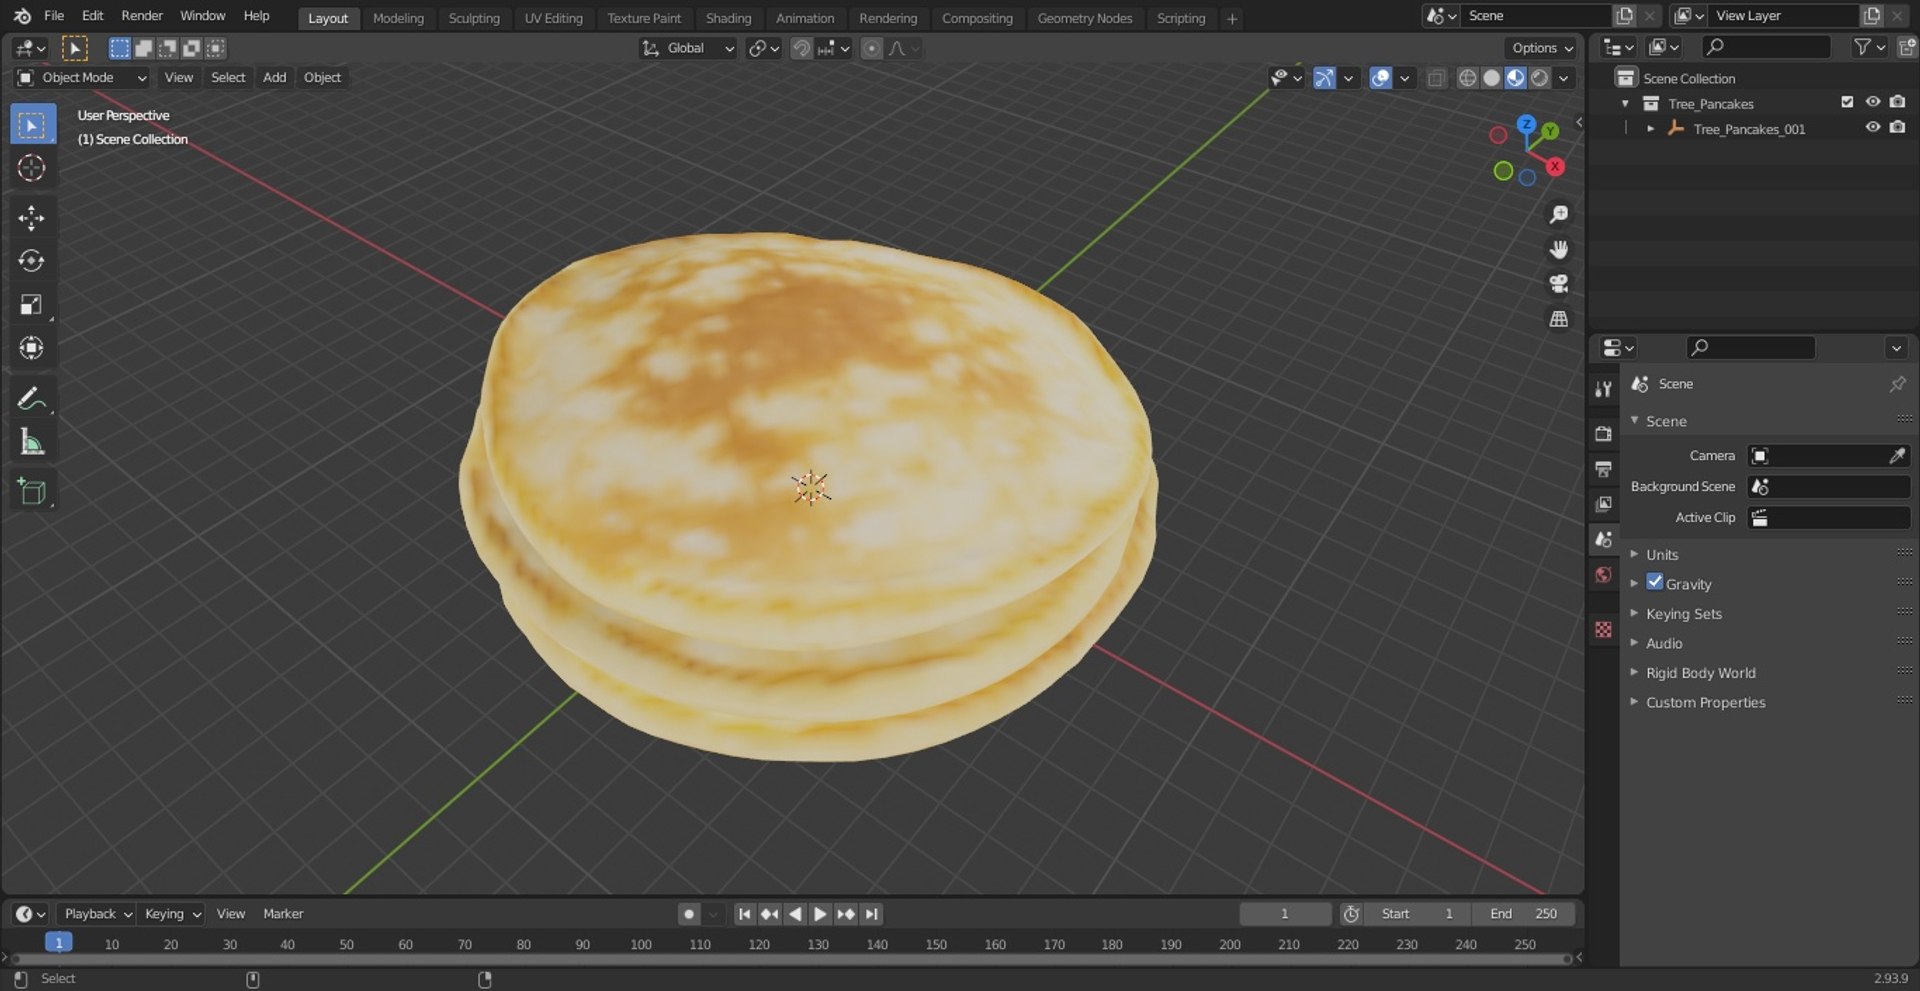Open the Tool properties tab
The width and height of the screenshot is (1920, 991).
[x=1603, y=389]
